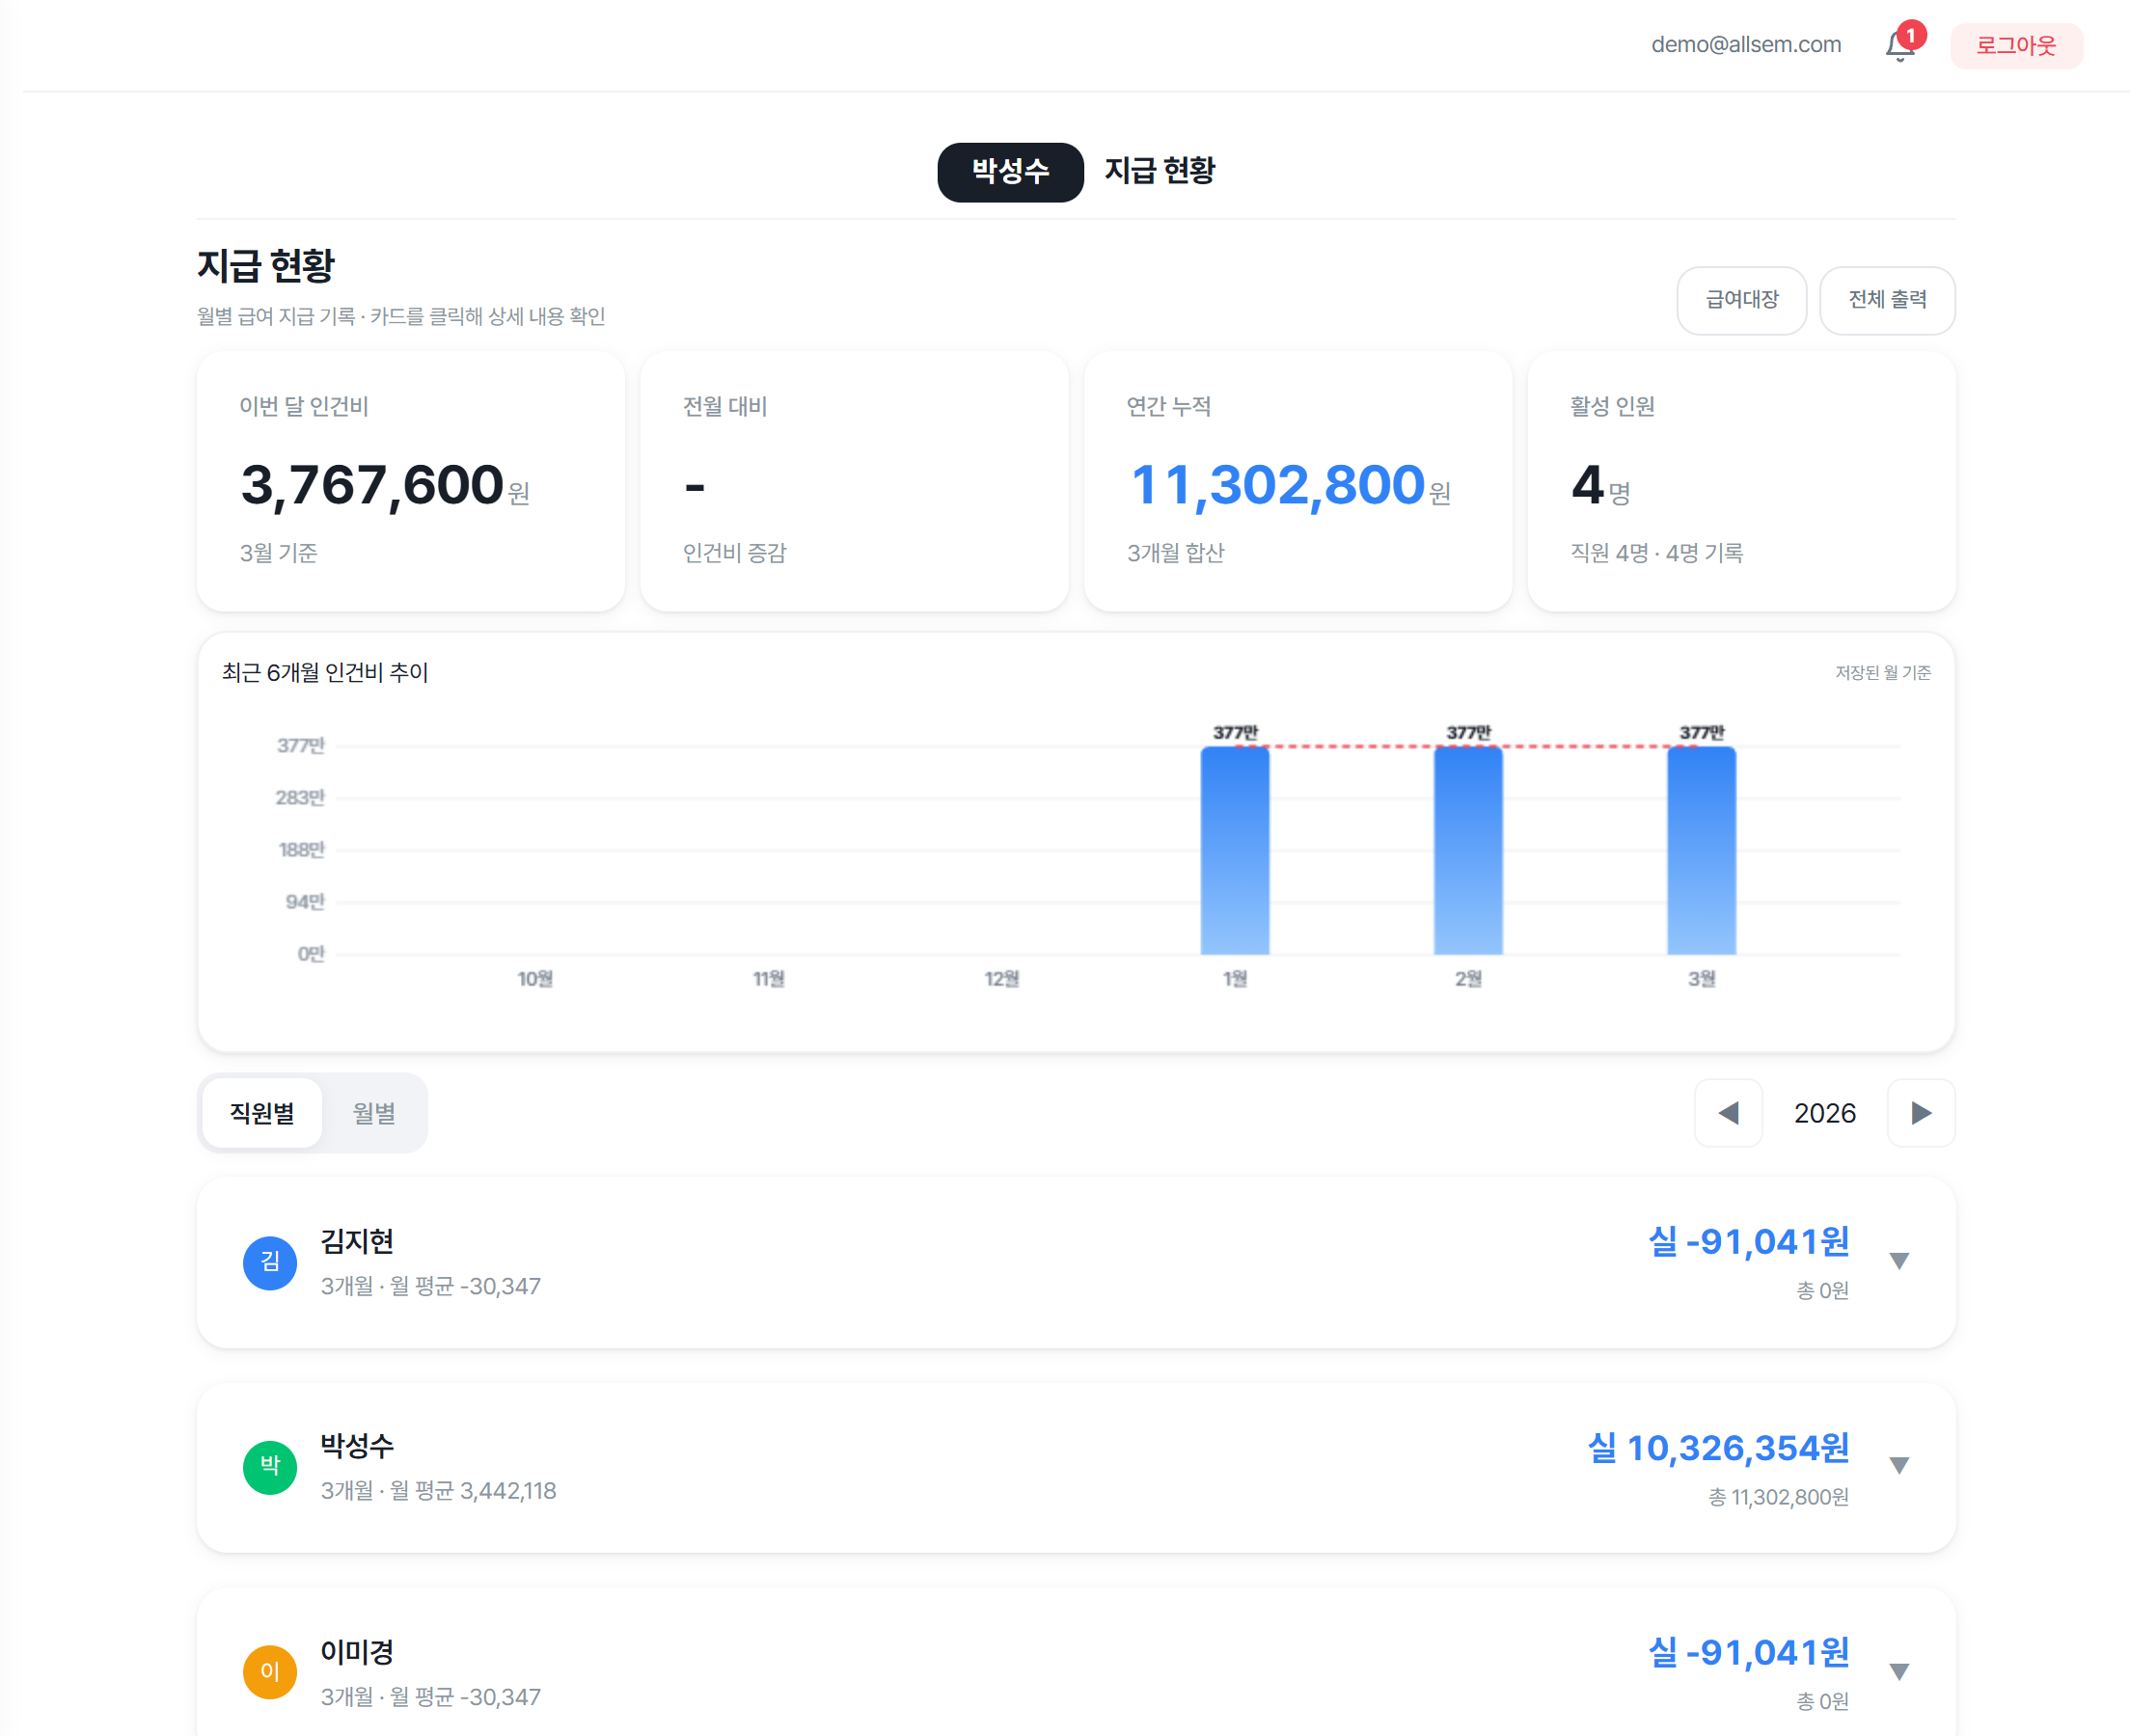The height and width of the screenshot is (1736, 2130).
Task: Expand 박성수's payment details arrow
Action: tap(1899, 1466)
